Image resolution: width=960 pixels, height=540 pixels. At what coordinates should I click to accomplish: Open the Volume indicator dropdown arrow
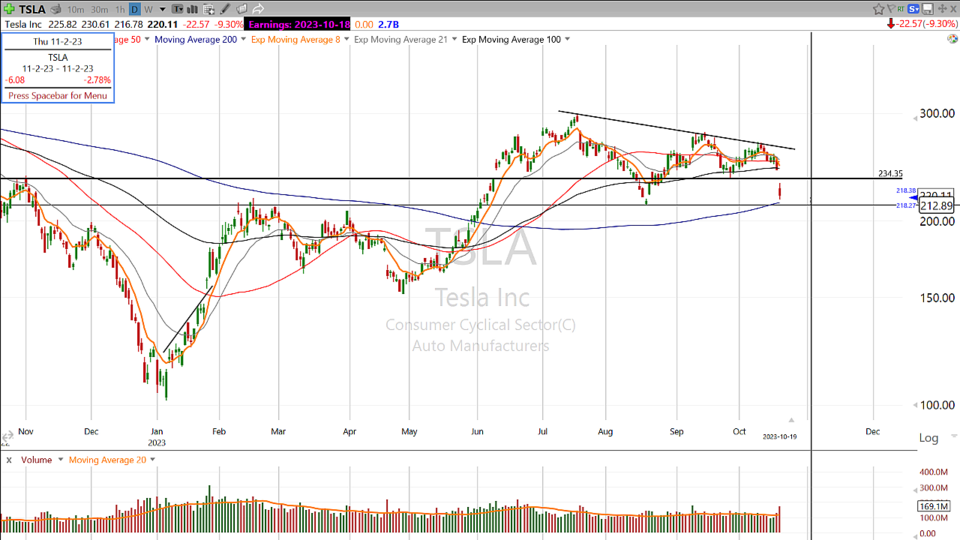click(x=61, y=460)
